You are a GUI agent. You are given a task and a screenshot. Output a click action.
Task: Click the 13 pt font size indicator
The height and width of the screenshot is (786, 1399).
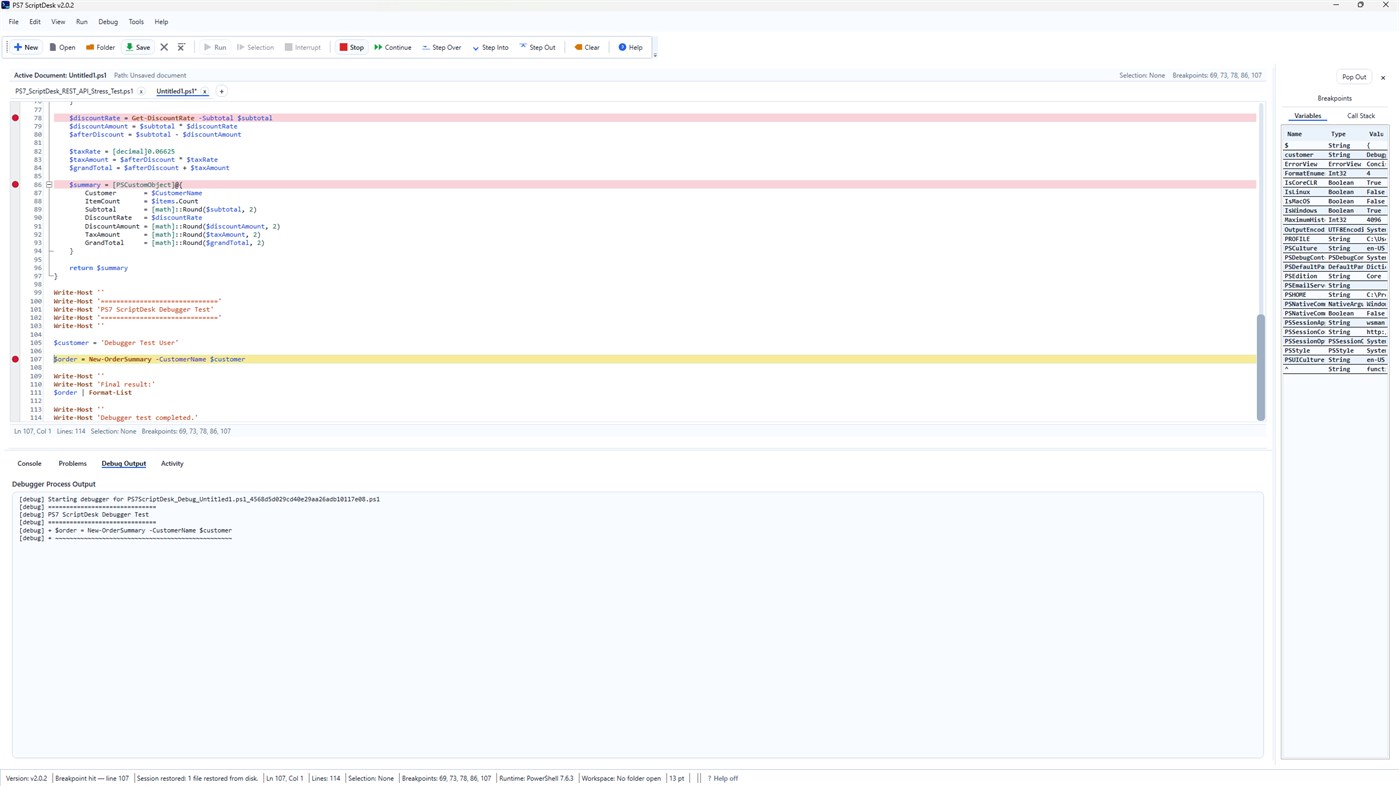pos(677,778)
